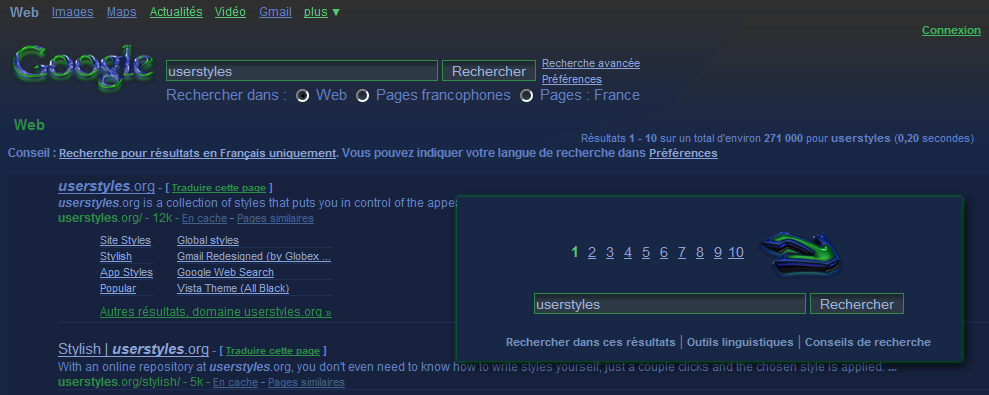Focus the top search input field
This screenshot has width=989, height=395.
pos(301,71)
